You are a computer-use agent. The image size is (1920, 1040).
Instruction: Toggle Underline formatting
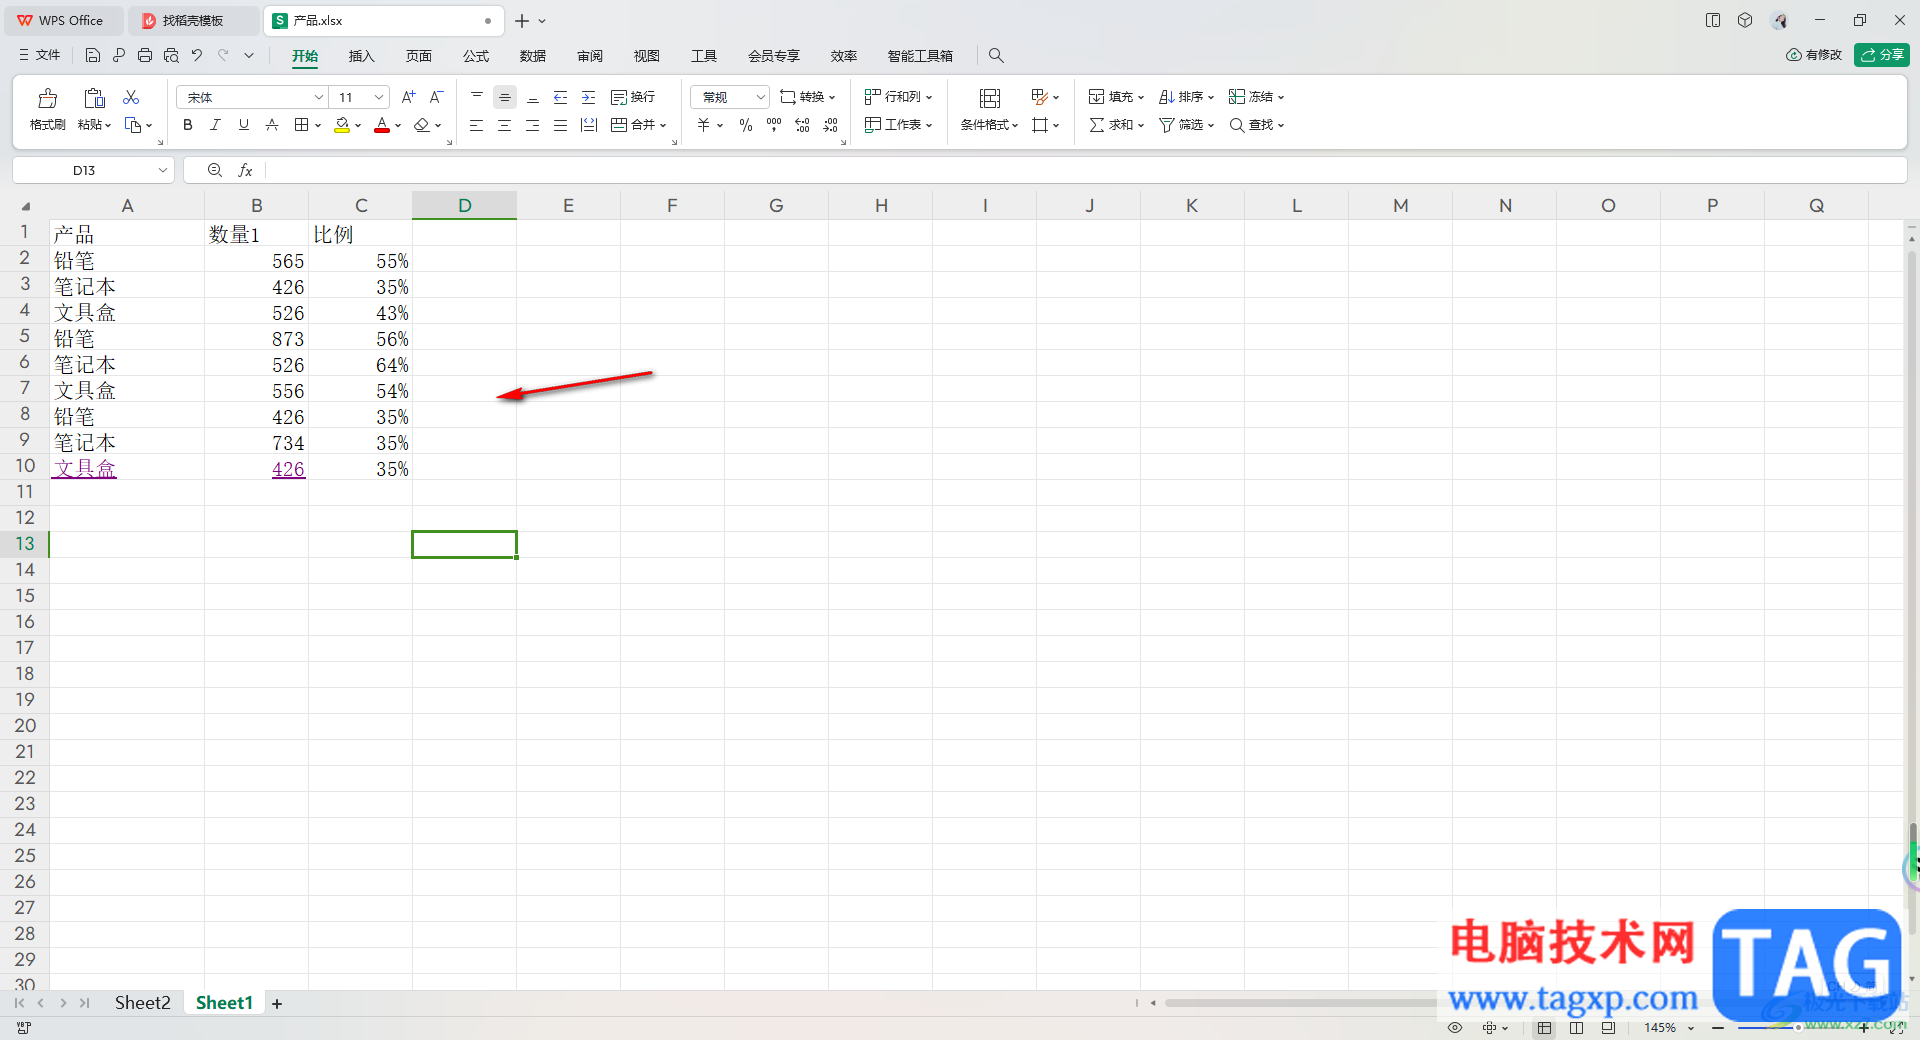click(243, 125)
